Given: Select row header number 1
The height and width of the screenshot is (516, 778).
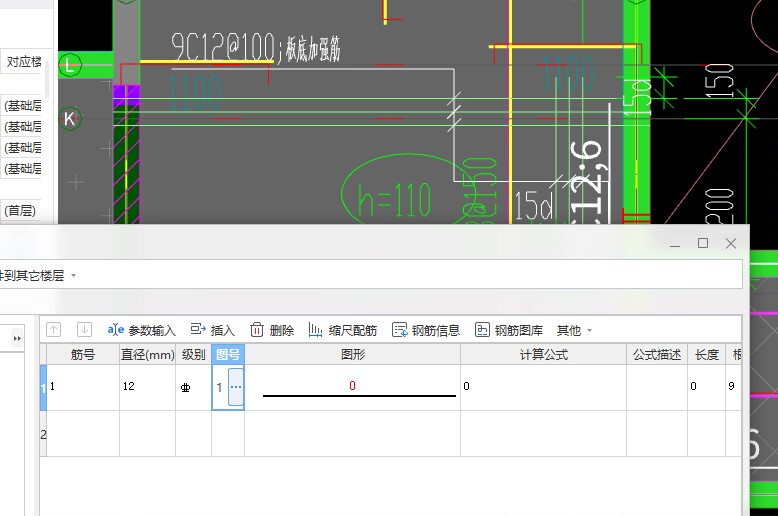Looking at the screenshot, I should click(43, 387).
